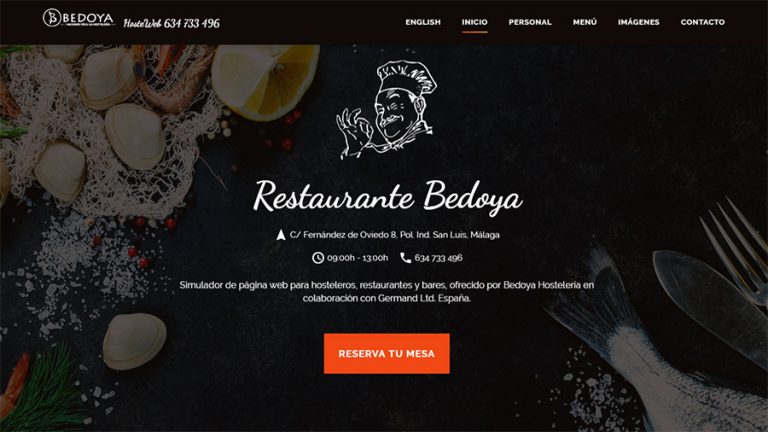768x432 pixels.
Task: Click the location arrow icon beside the address
Action: point(281,235)
